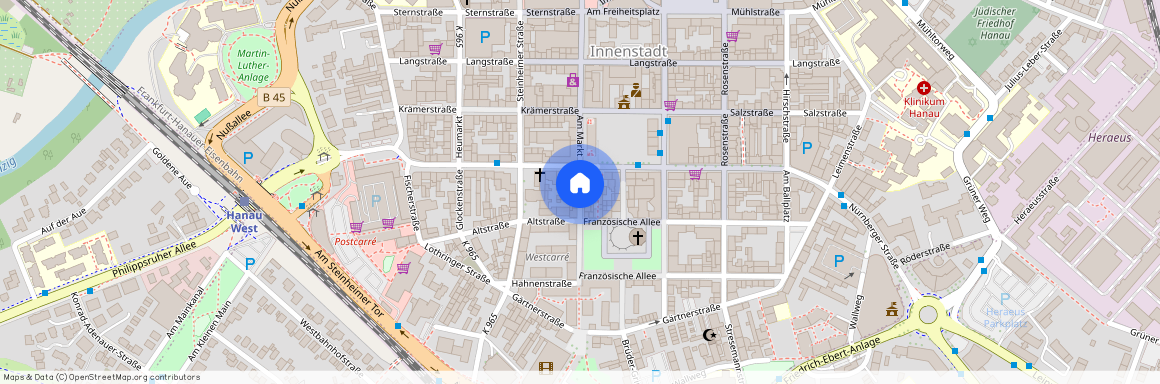Screen dimensions: 1160x384
Task: Click the blue home location marker
Action: coord(579,183)
